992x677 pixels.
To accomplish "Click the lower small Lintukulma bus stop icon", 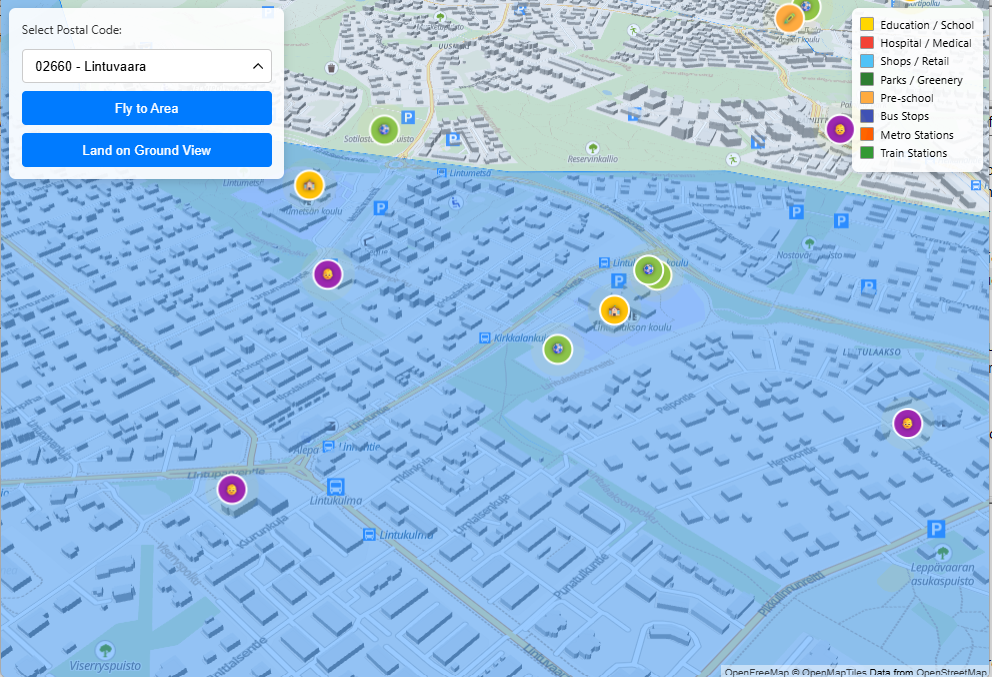I will [369, 535].
